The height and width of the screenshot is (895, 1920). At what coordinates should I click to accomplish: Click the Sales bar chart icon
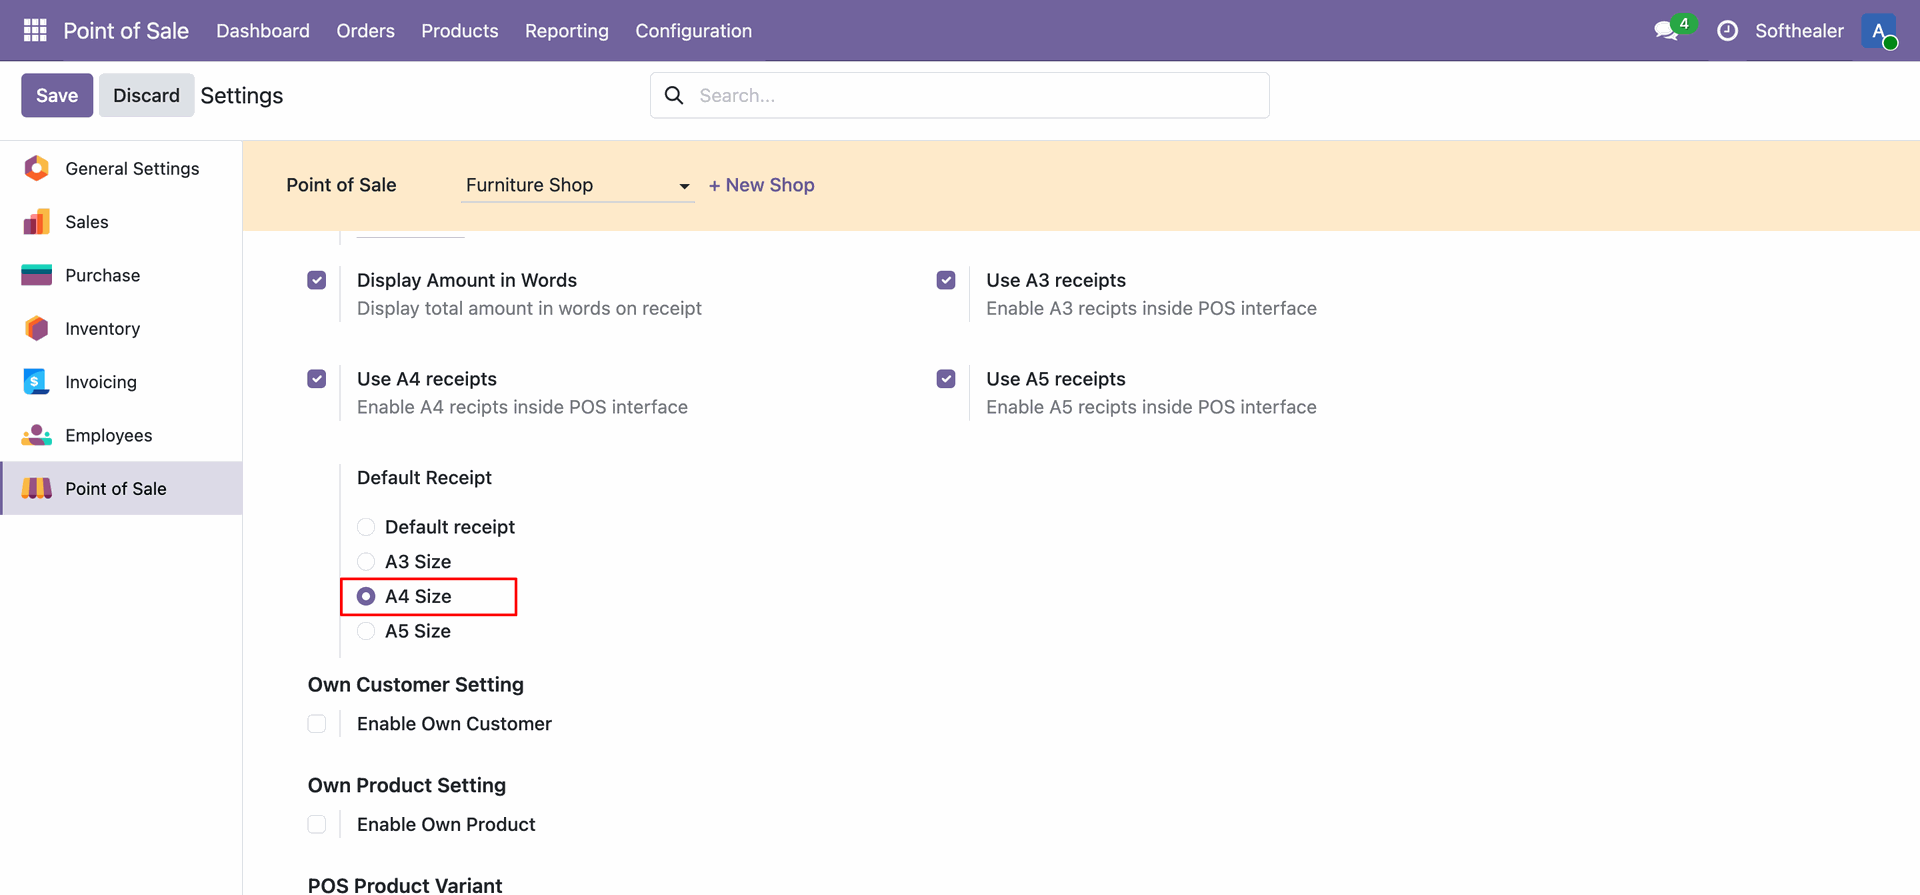click(37, 222)
